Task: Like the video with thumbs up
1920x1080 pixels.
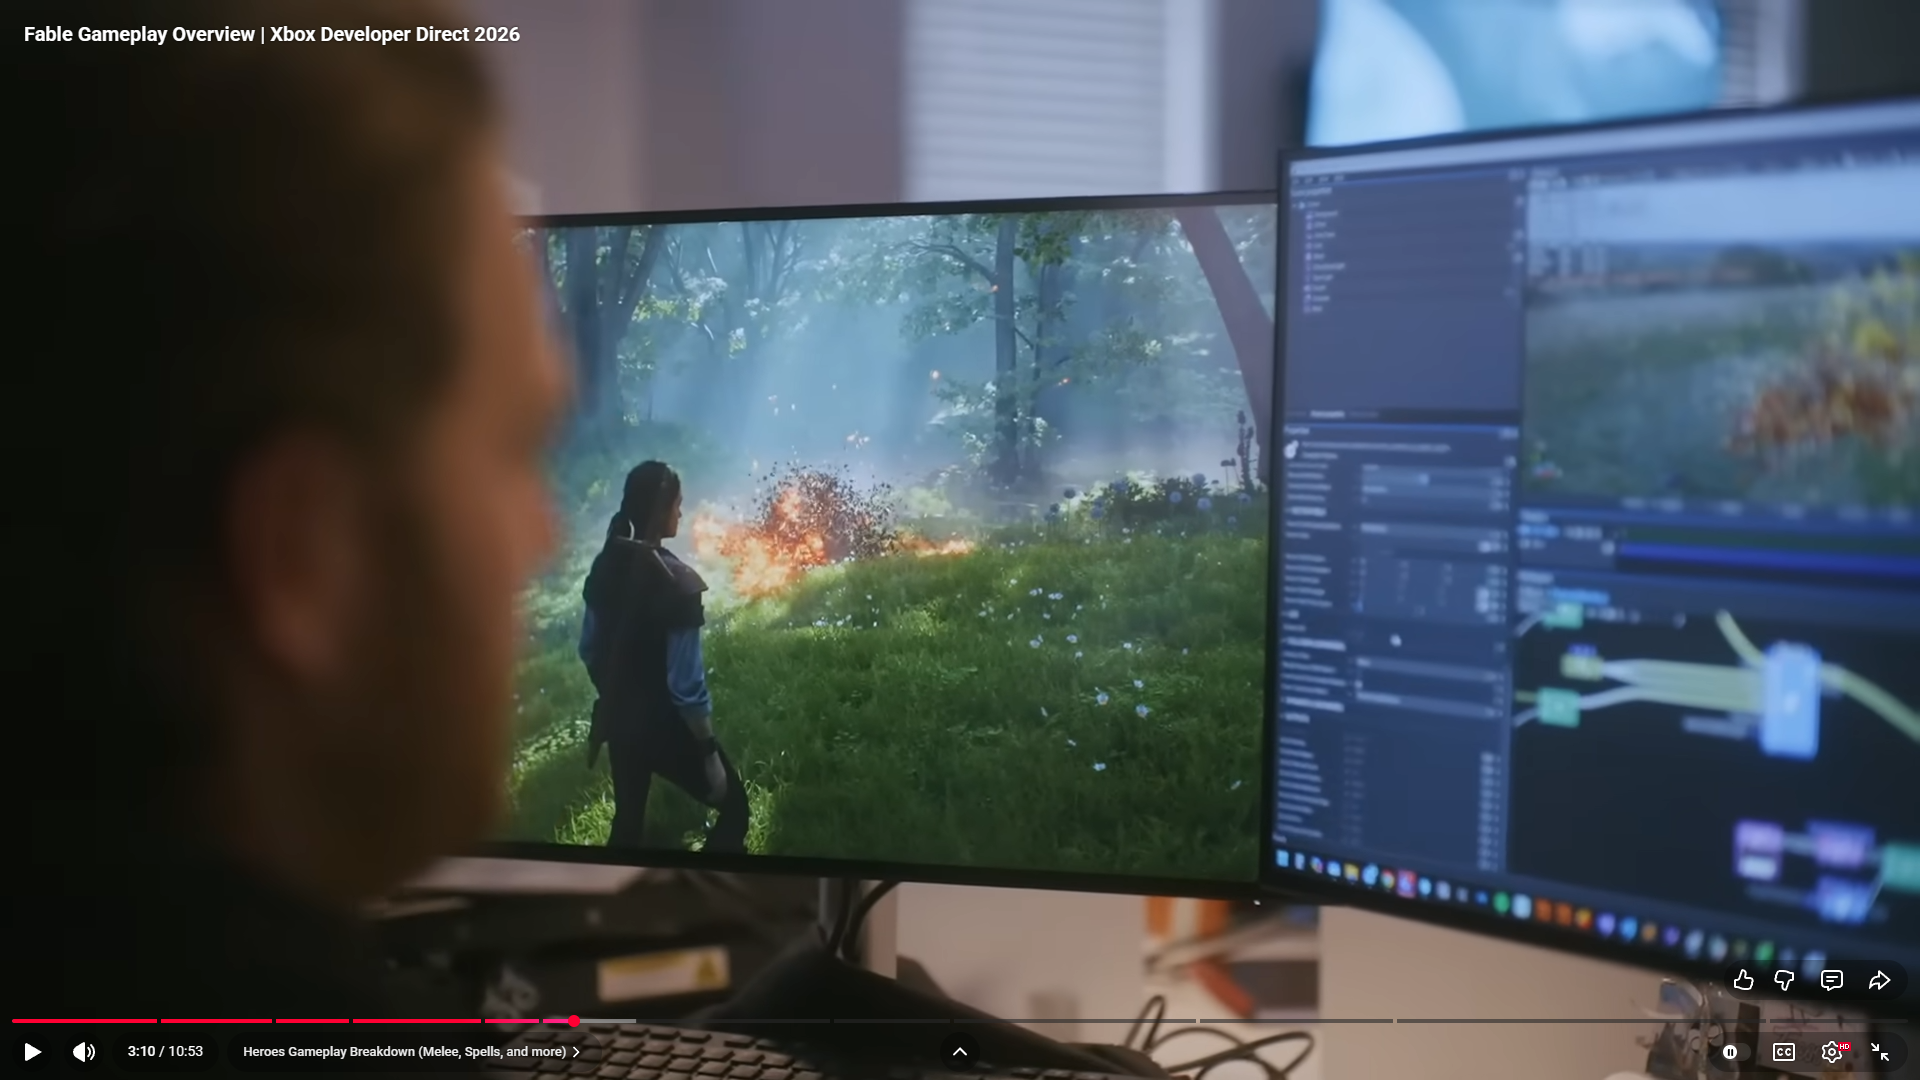Action: click(x=1743, y=980)
